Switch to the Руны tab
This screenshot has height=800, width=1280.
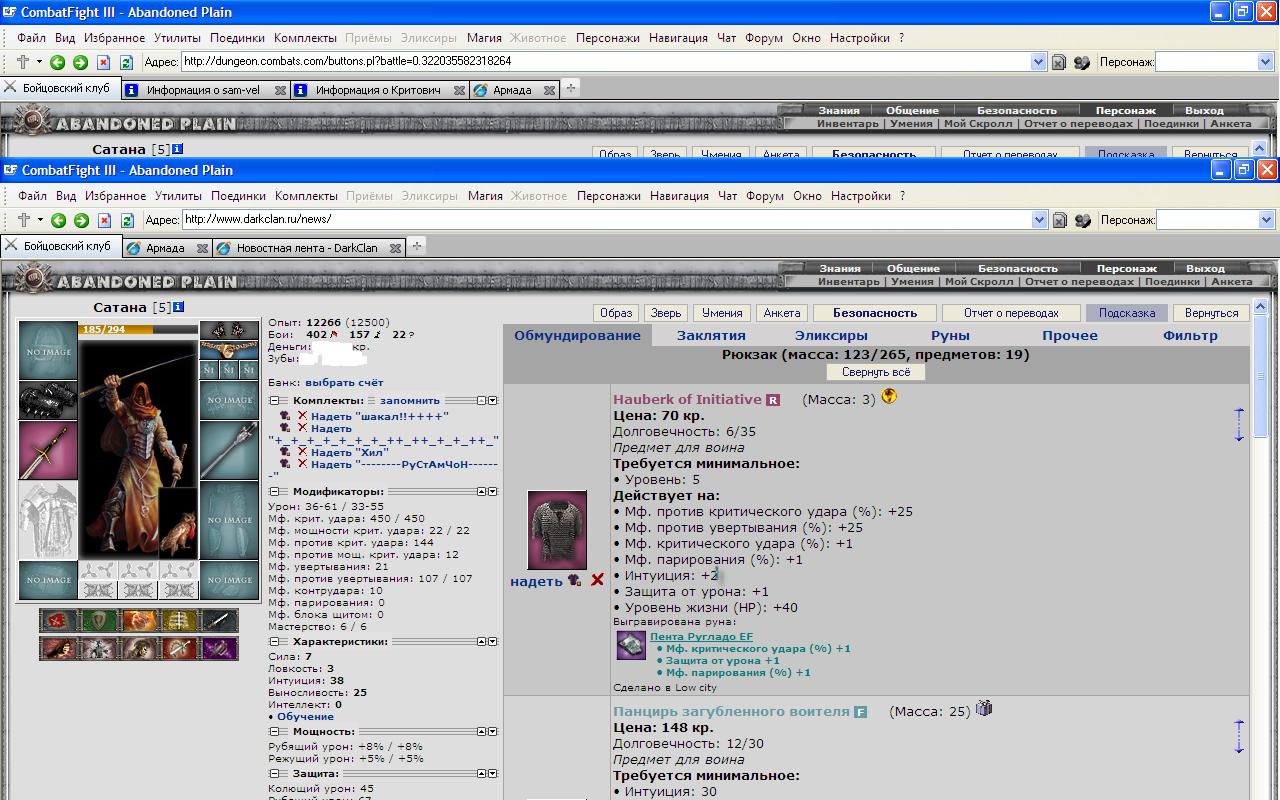click(950, 336)
